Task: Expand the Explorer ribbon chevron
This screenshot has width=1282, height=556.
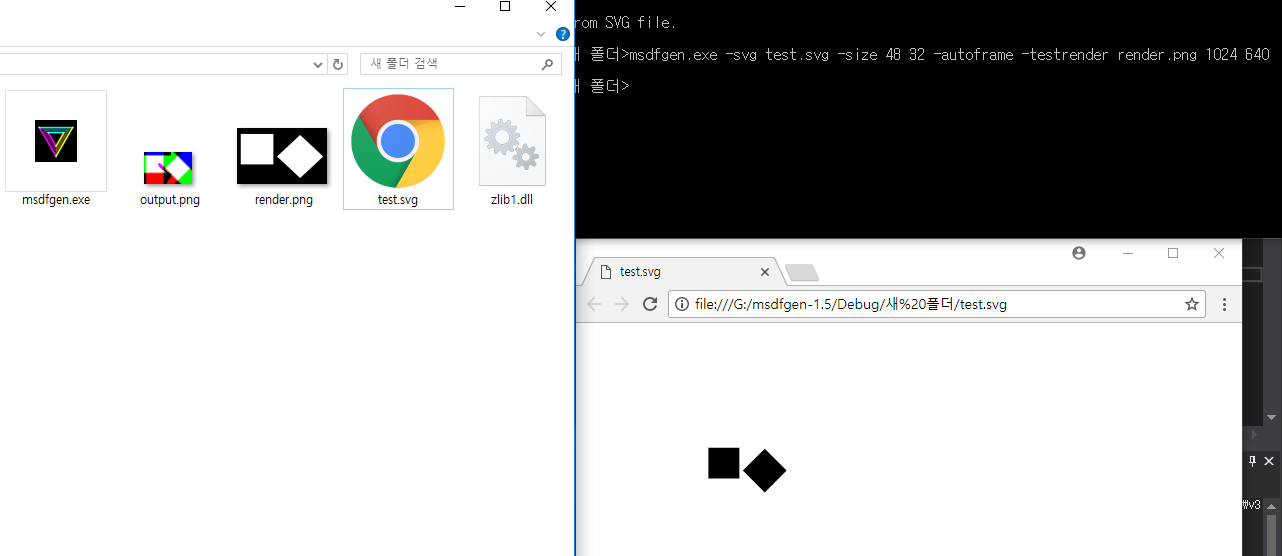Action: [541, 34]
